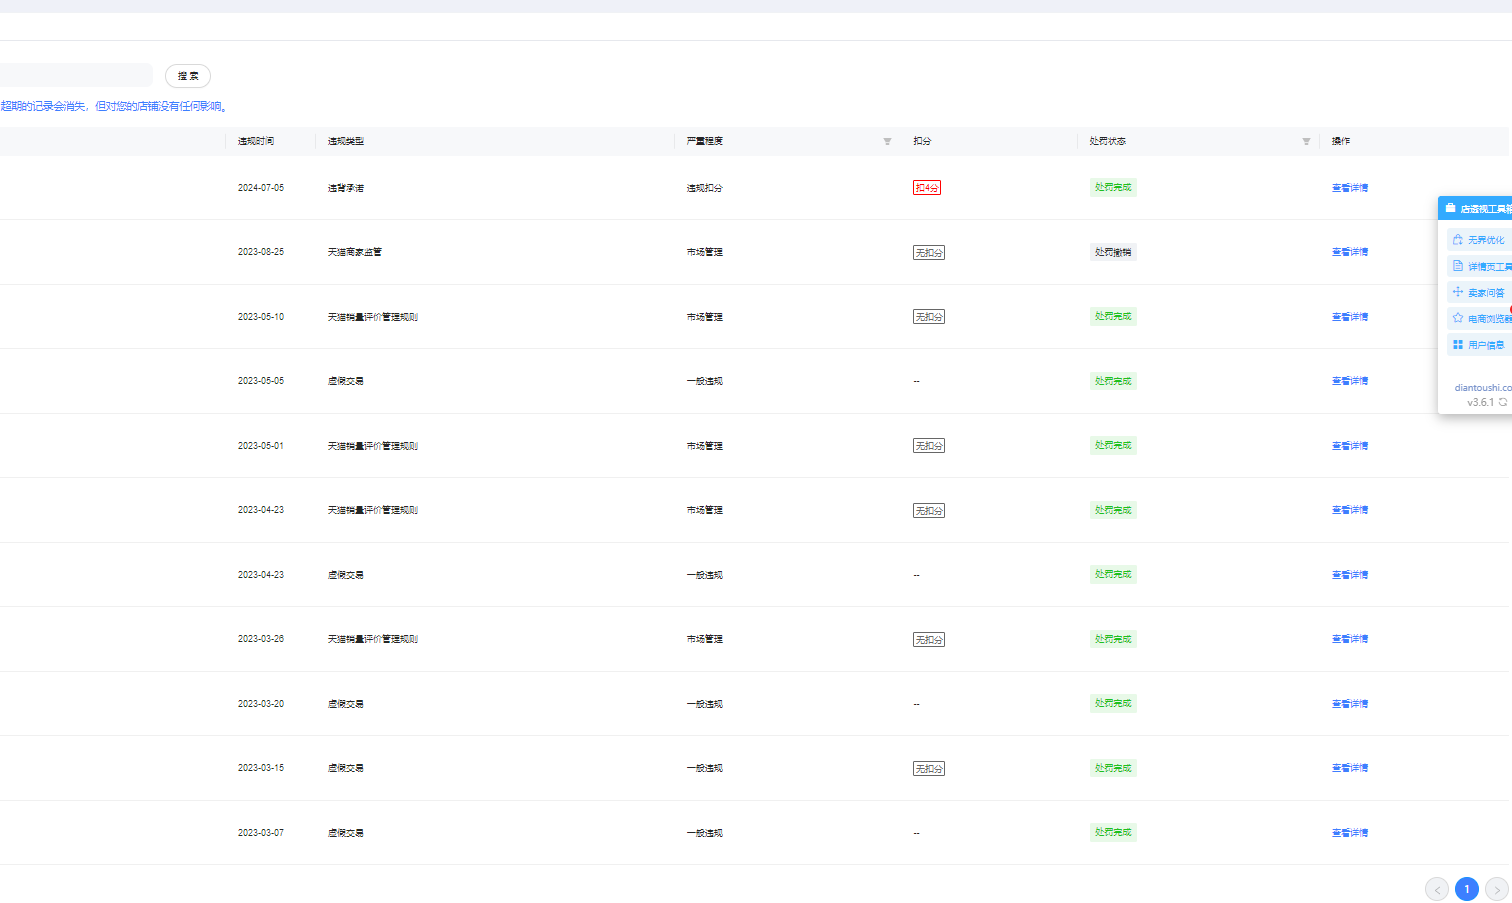The height and width of the screenshot is (903, 1512).
Task: Click the red 扣4分 tag
Action: click(927, 188)
